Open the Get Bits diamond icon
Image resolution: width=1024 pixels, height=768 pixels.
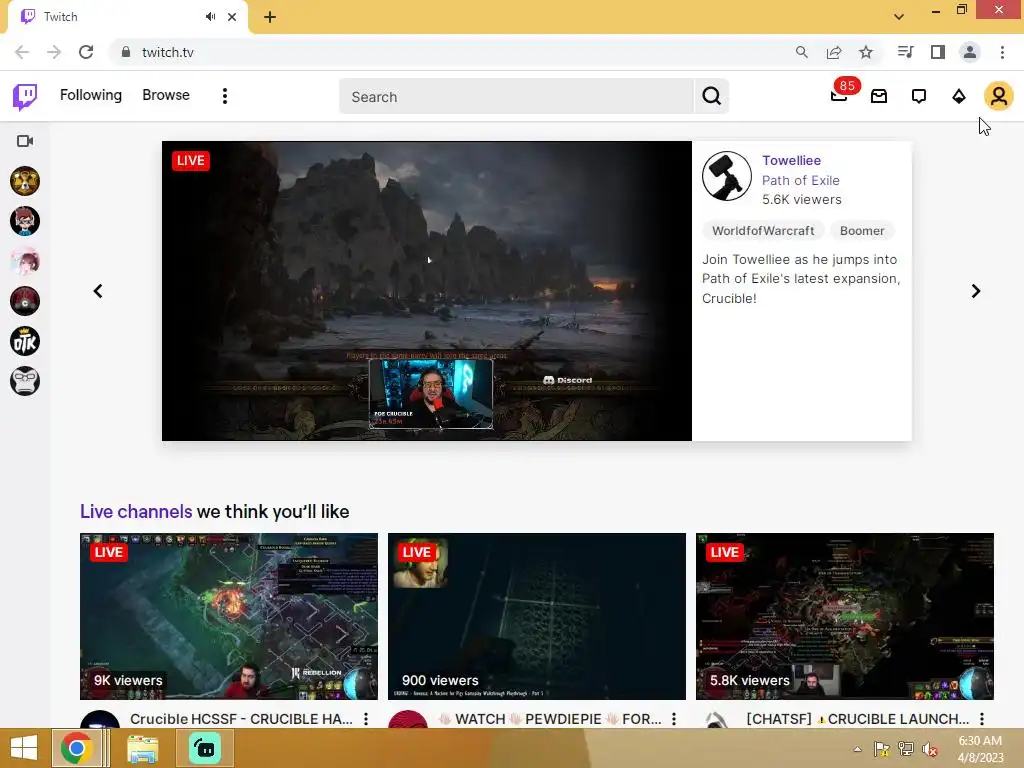[x=959, y=97]
